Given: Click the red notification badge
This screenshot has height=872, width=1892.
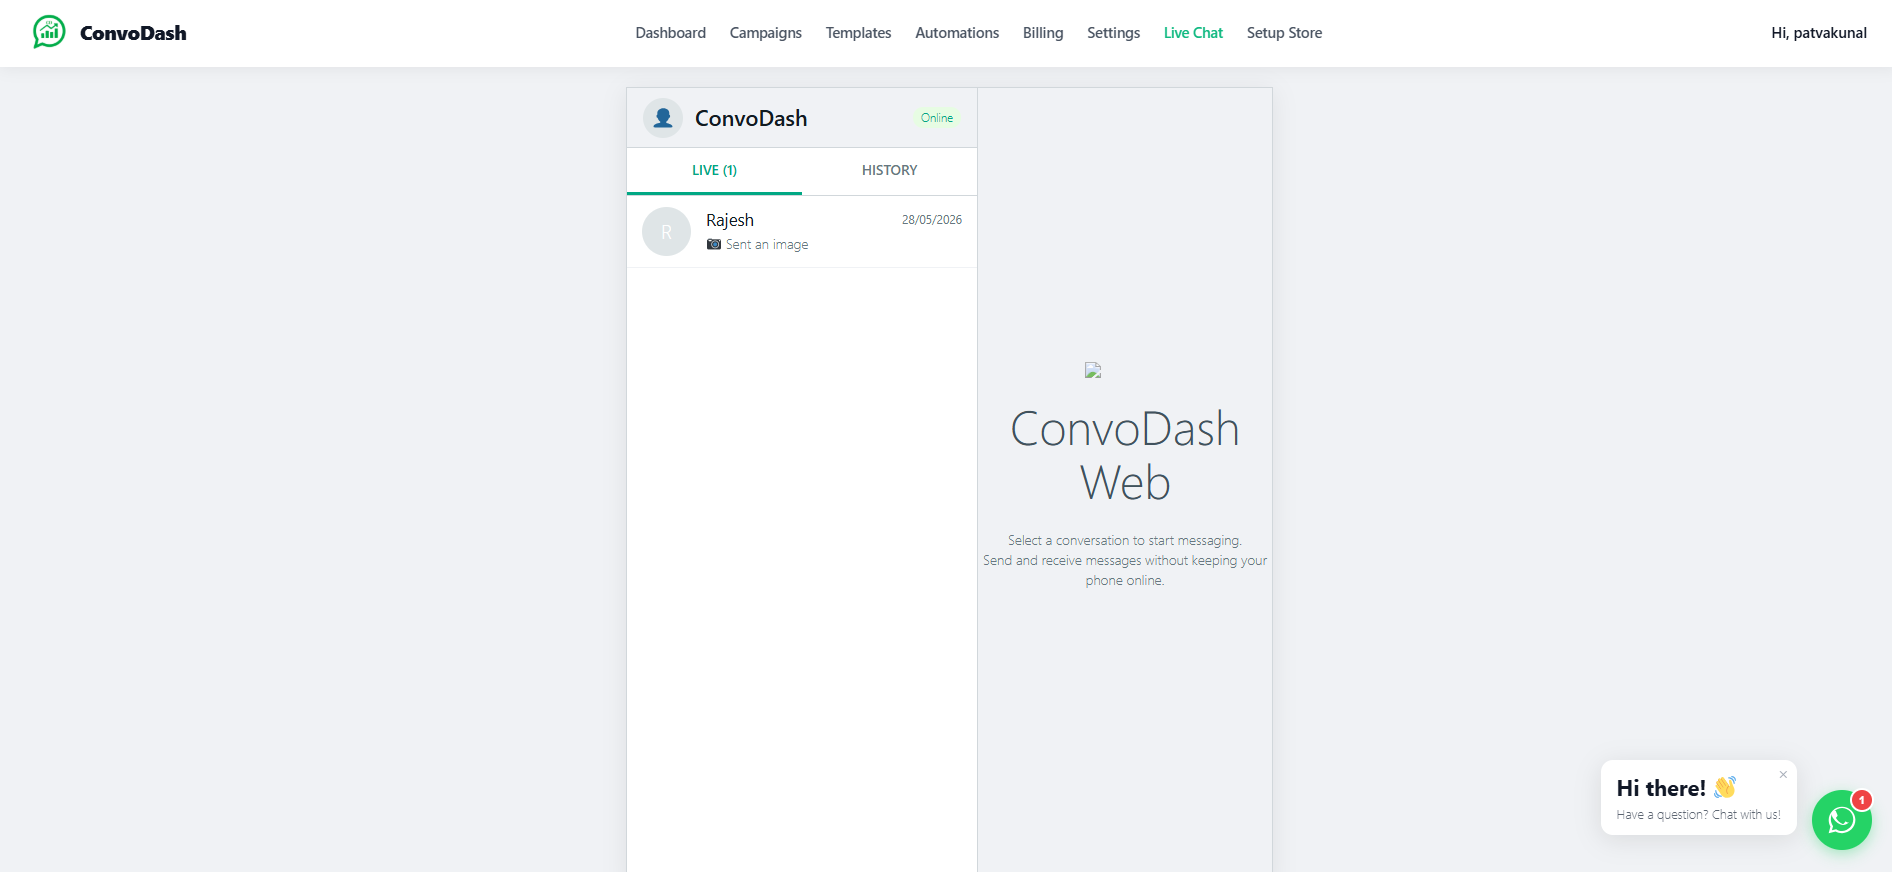Looking at the screenshot, I should pos(1861,800).
